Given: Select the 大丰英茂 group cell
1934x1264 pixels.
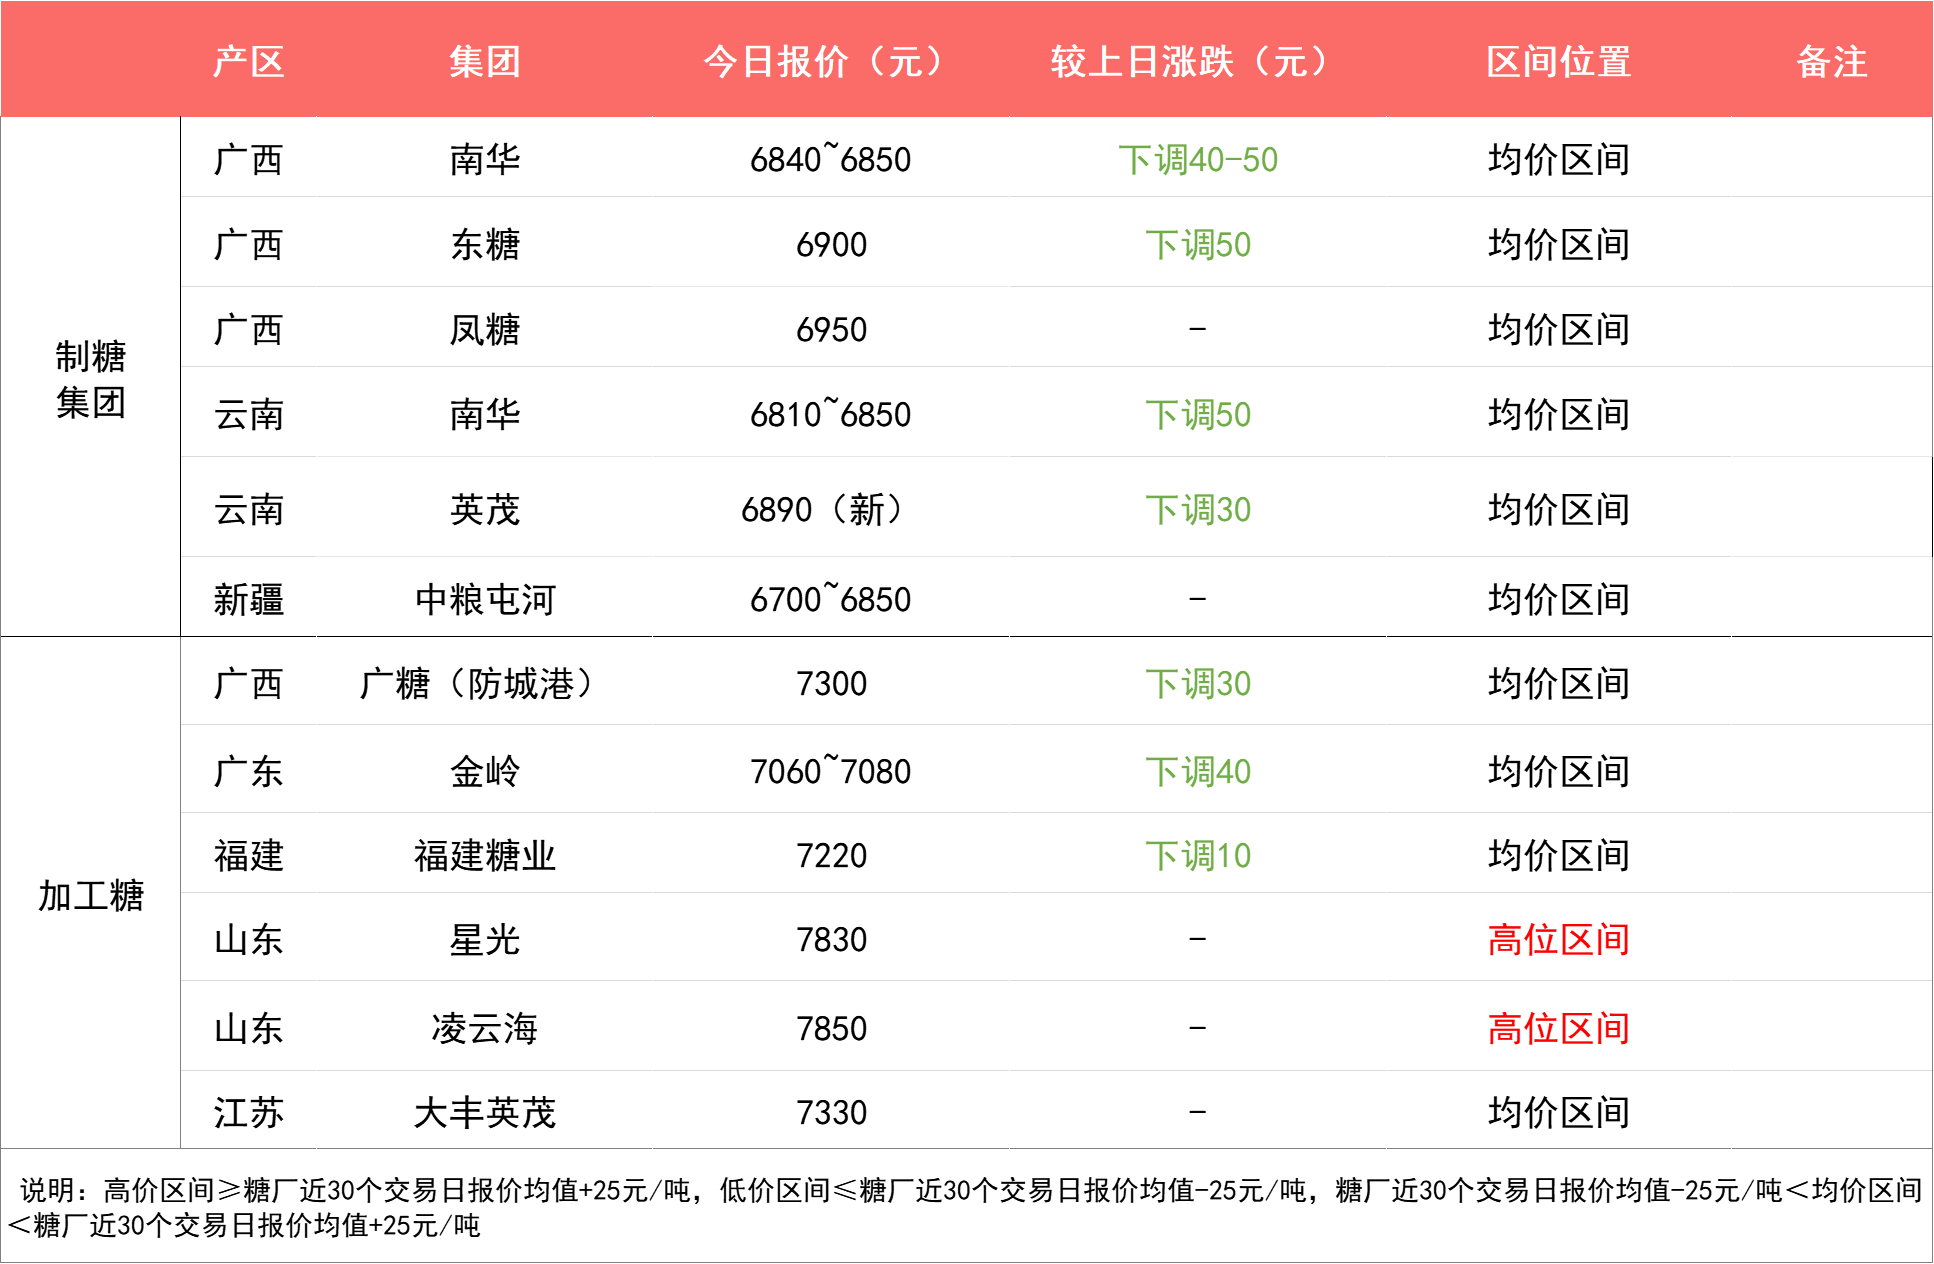Looking at the screenshot, I should [484, 1112].
